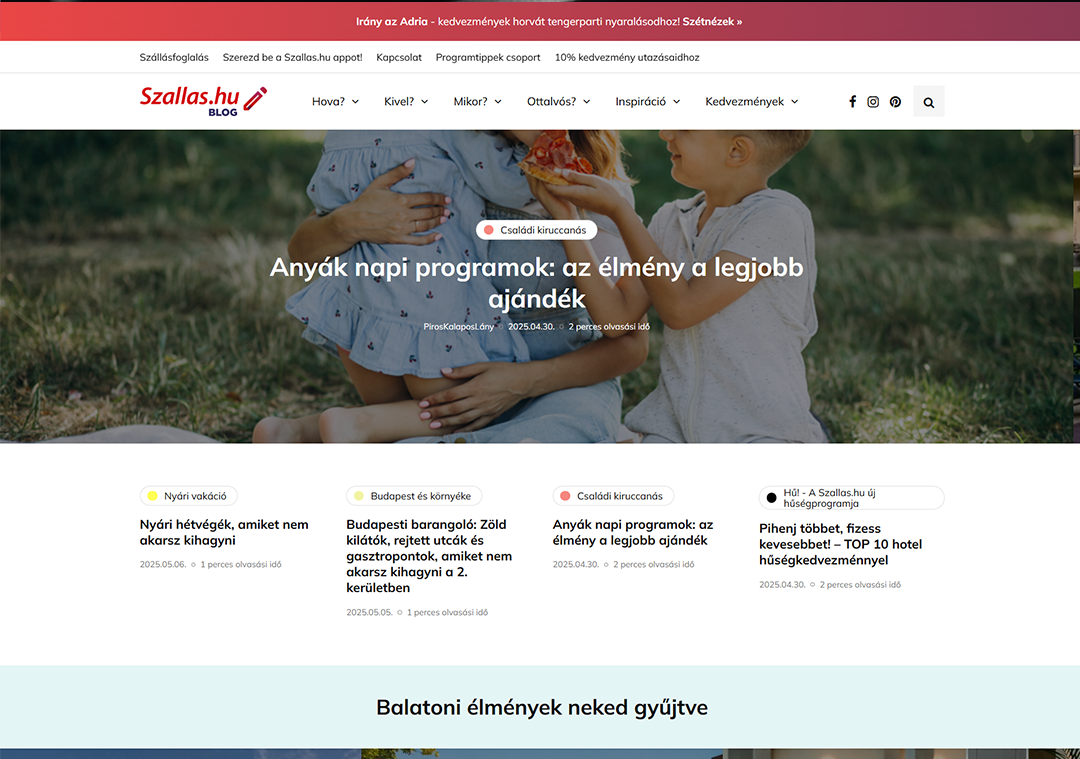Click the search magnifier button

(x=928, y=102)
